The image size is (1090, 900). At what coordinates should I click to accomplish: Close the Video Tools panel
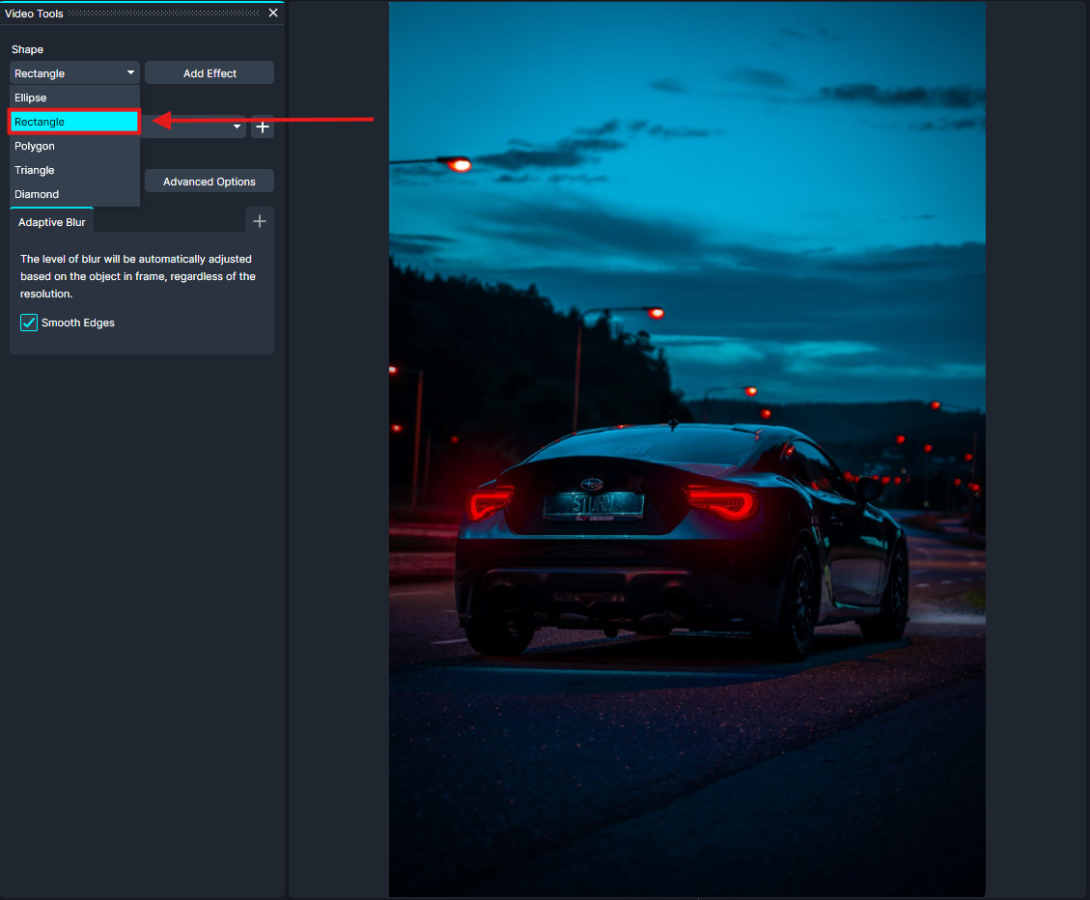coord(273,13)
